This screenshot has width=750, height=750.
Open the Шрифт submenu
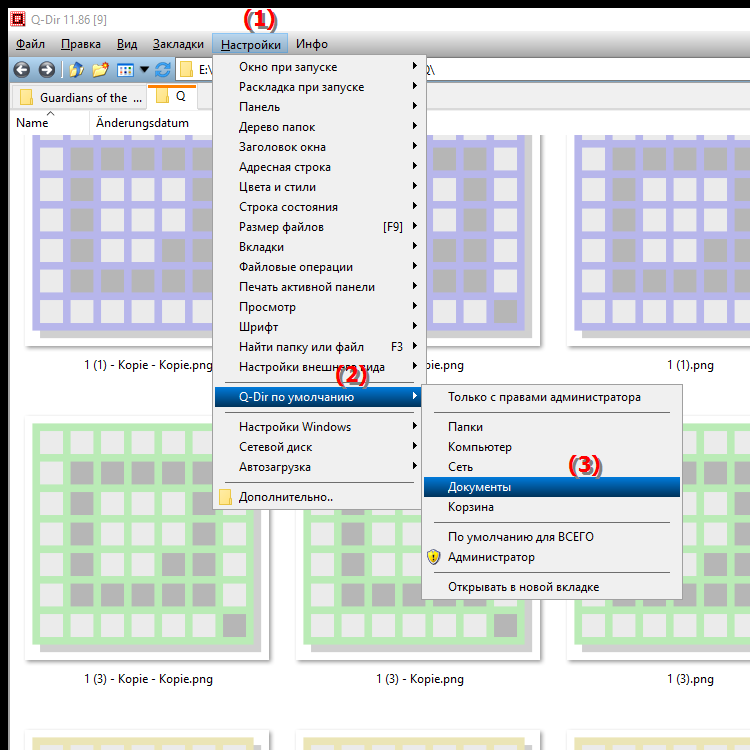click(x=318, y=327)
